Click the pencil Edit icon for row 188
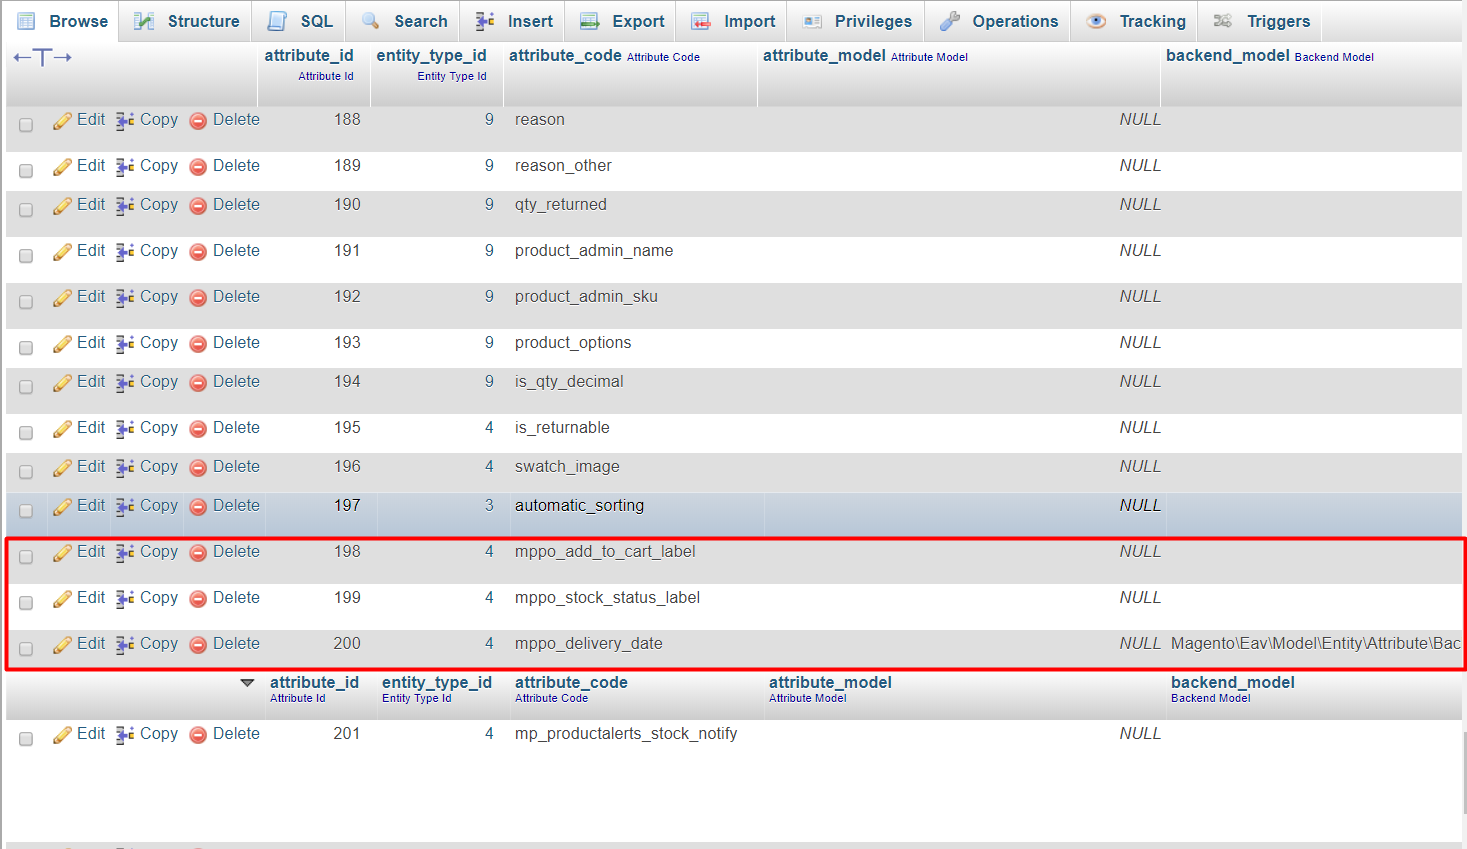 [62, 121]
